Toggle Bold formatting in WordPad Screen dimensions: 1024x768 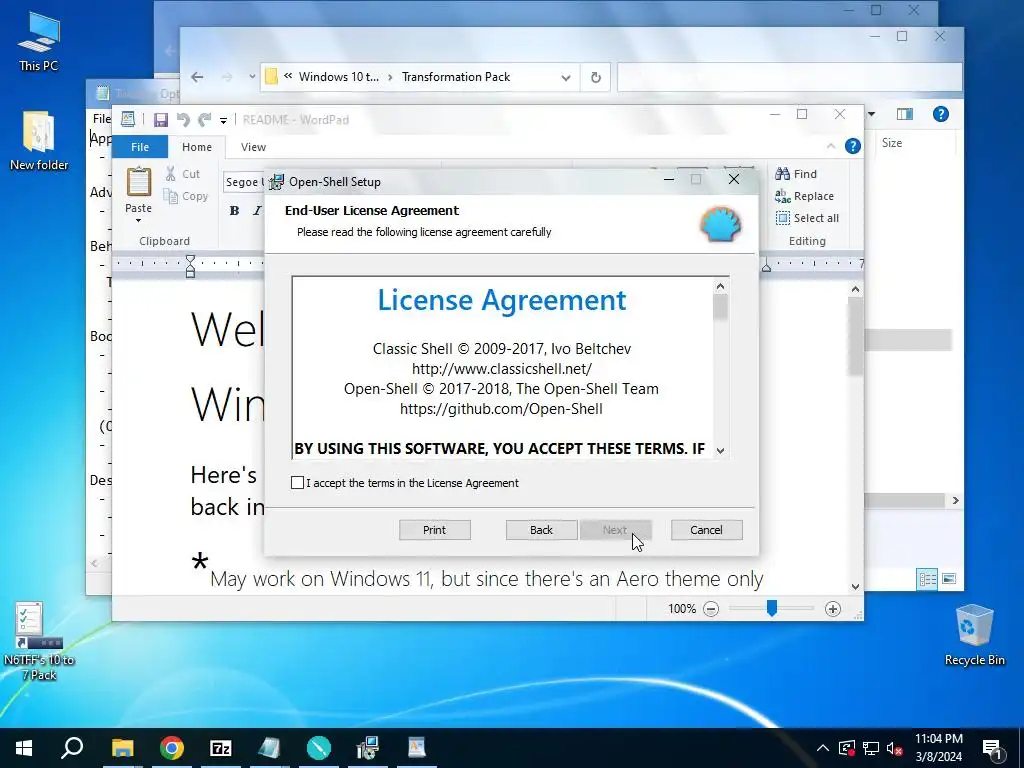click(x=234, y=210)
